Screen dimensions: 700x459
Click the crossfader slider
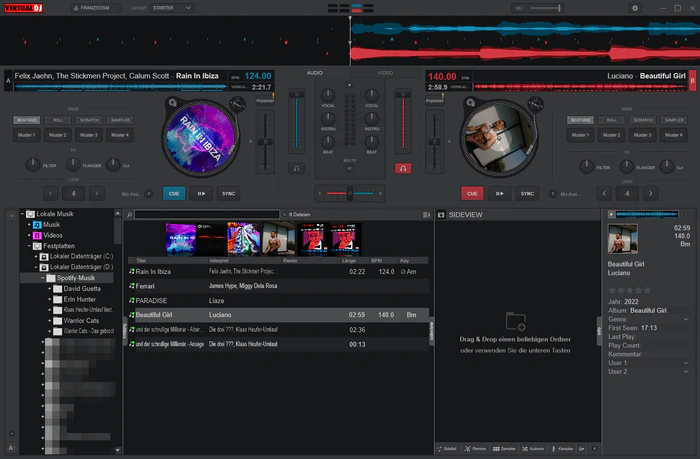[349, 193]
